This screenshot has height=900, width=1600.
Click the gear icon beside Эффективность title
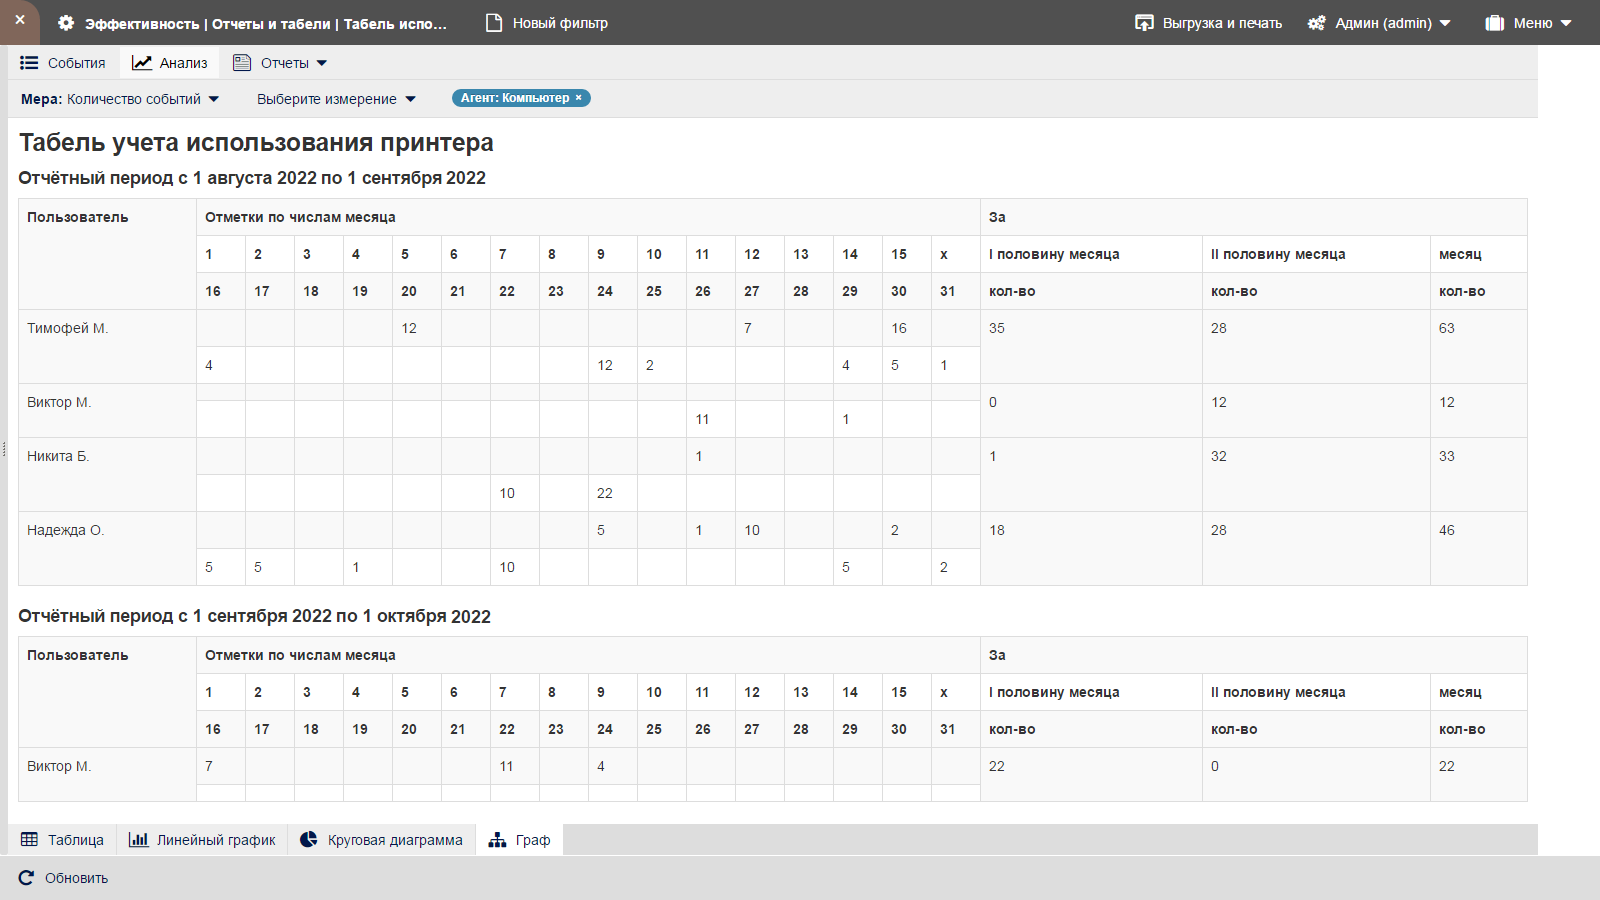pos(66,23)
